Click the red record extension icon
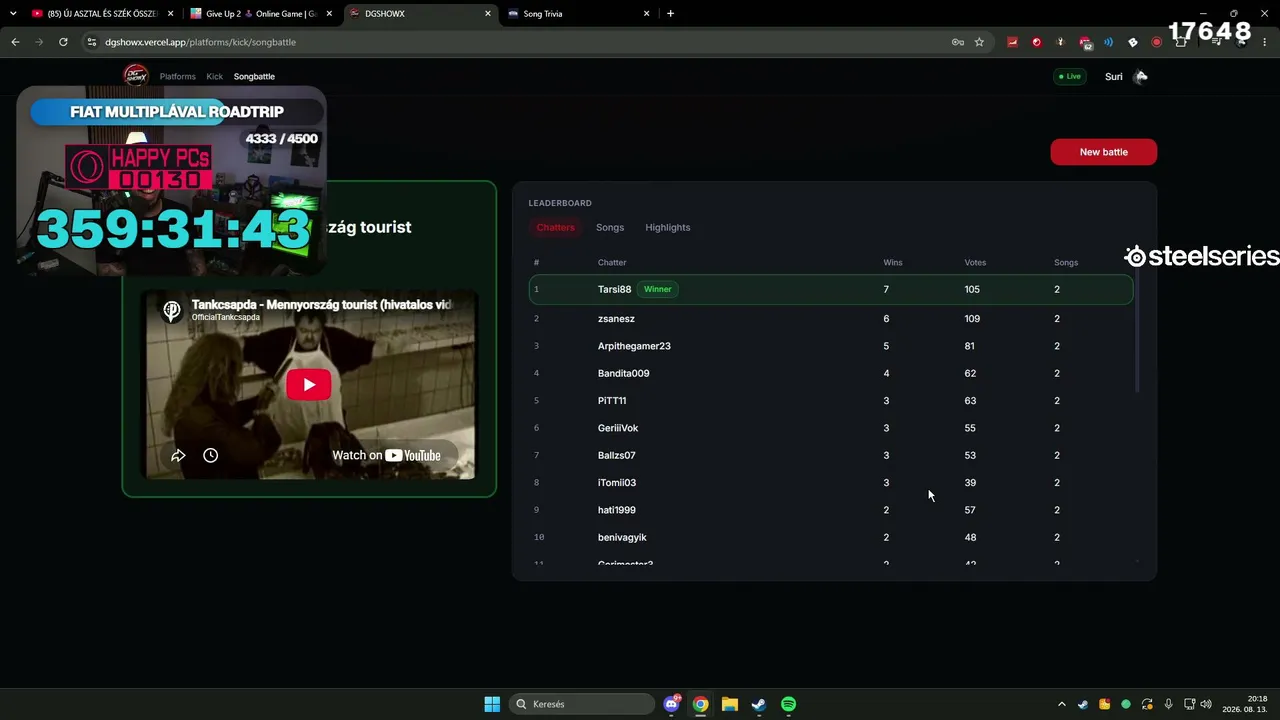1280x720 pixels. (1156, 42)
